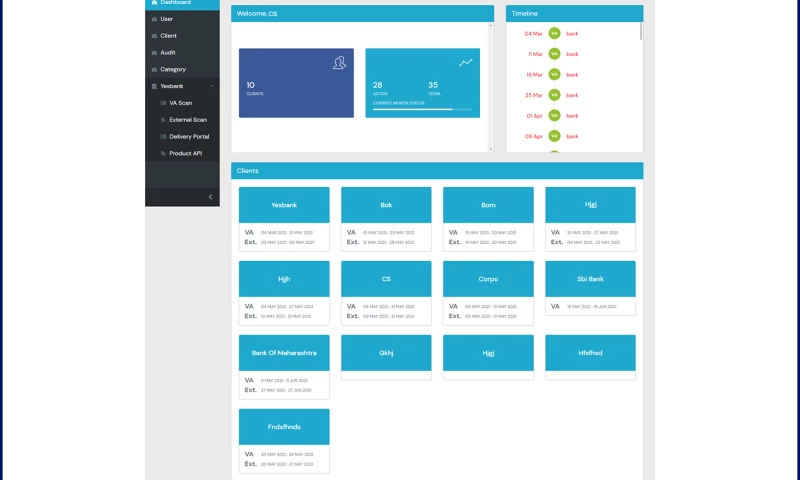
Task: Click the bank link for 04 Mar
Action: 572,34
